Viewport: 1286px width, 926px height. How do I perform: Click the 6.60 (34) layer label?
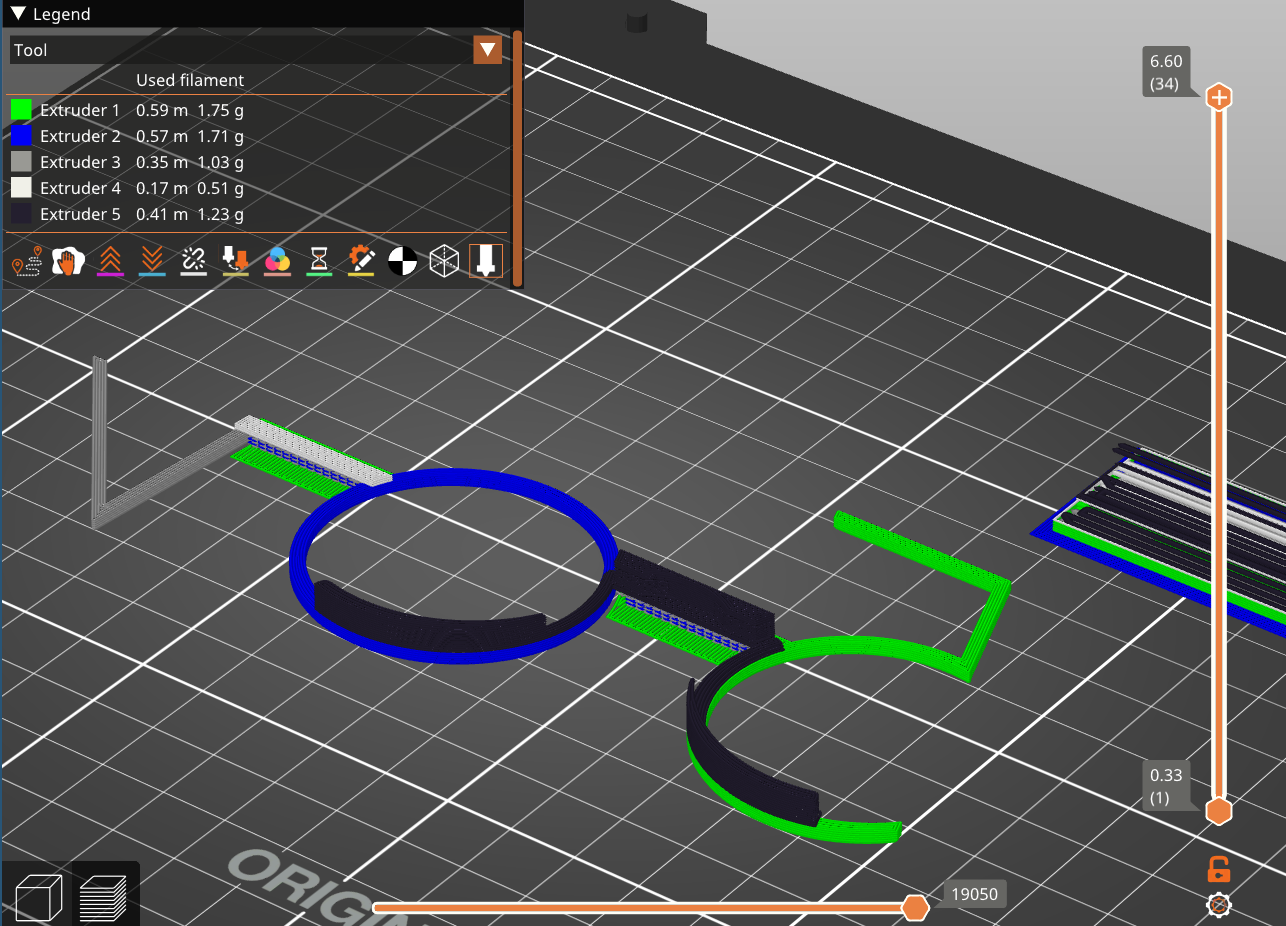point(1166,73)
